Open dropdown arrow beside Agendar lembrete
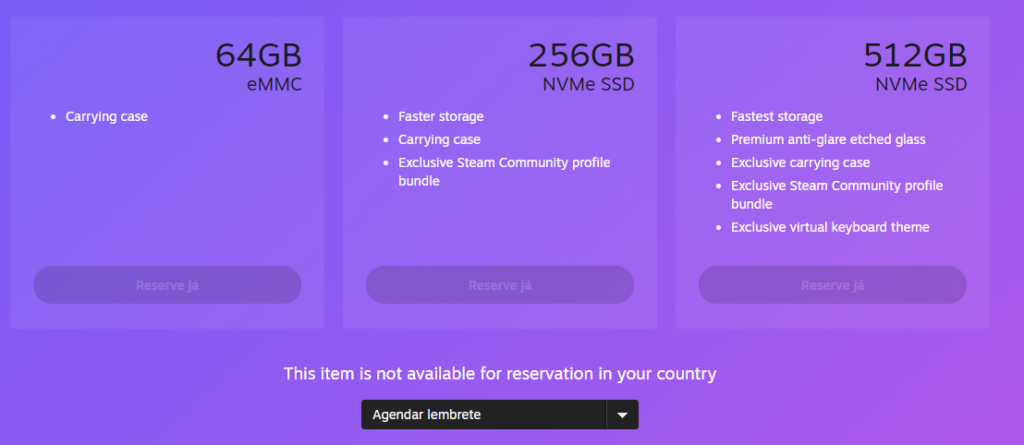Image resolution: width=1024 pixels, height=445 pixels. coord(622,414)
